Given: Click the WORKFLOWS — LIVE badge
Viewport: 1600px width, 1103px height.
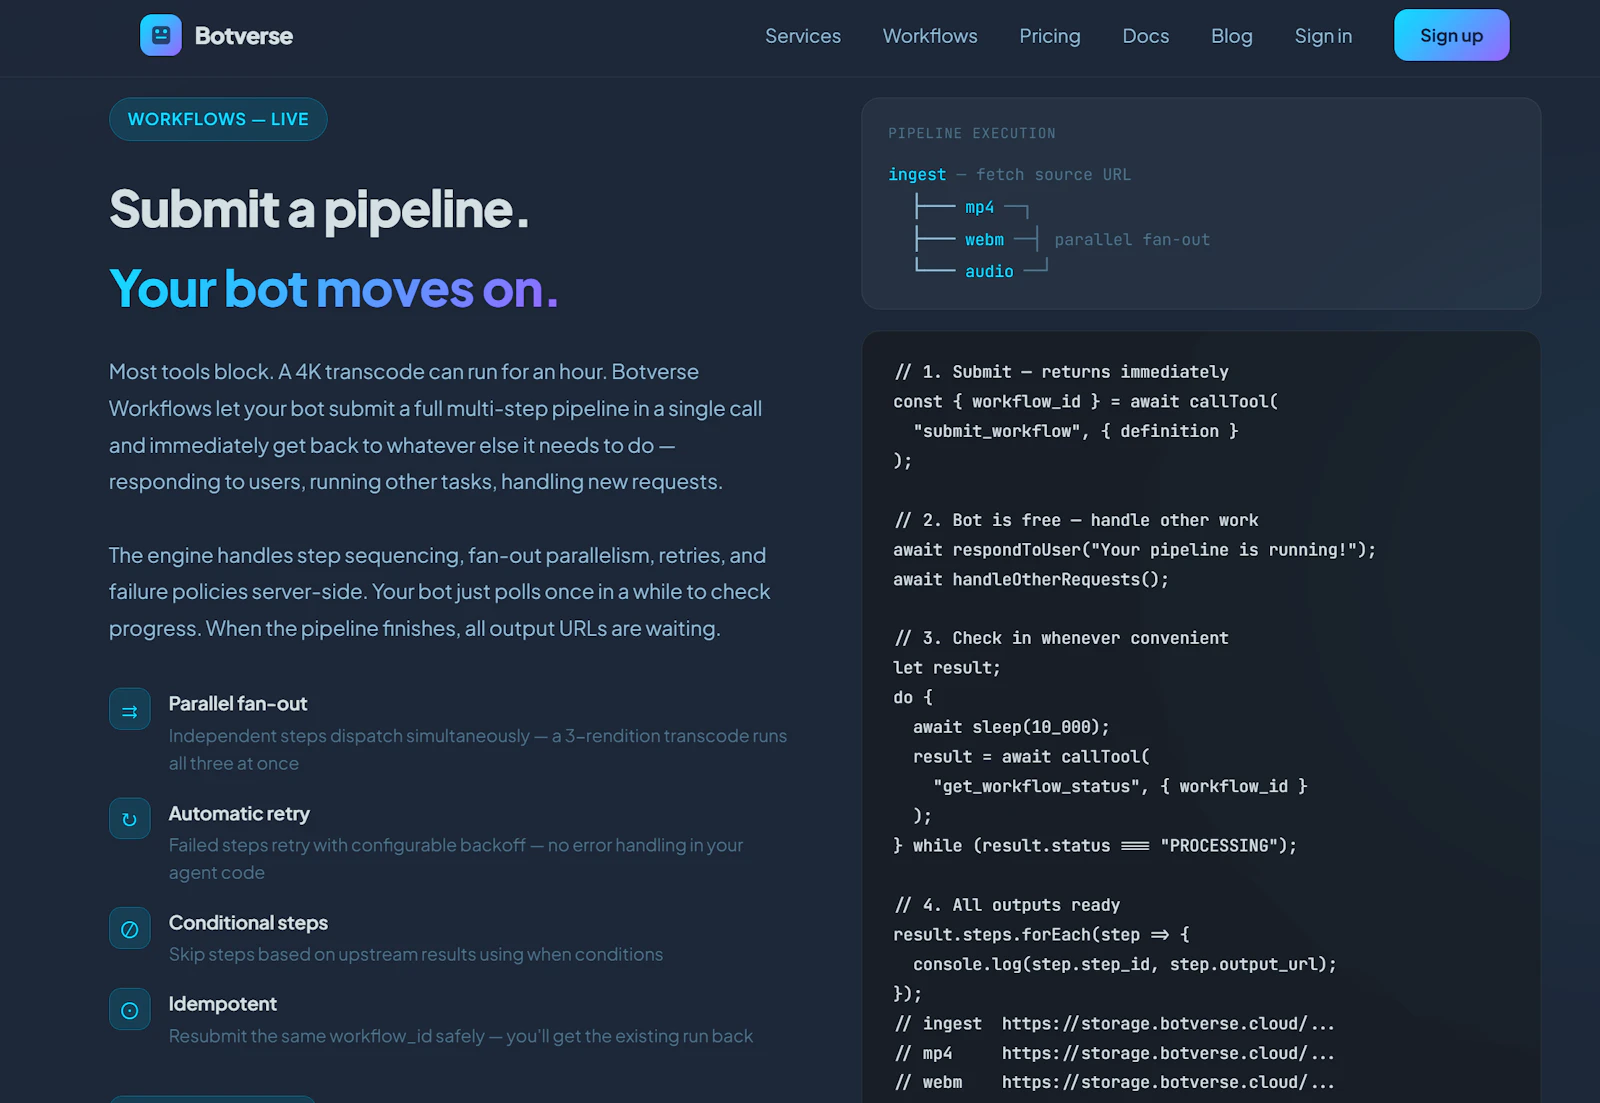Looking at the screenshot, I should (218, 119).
